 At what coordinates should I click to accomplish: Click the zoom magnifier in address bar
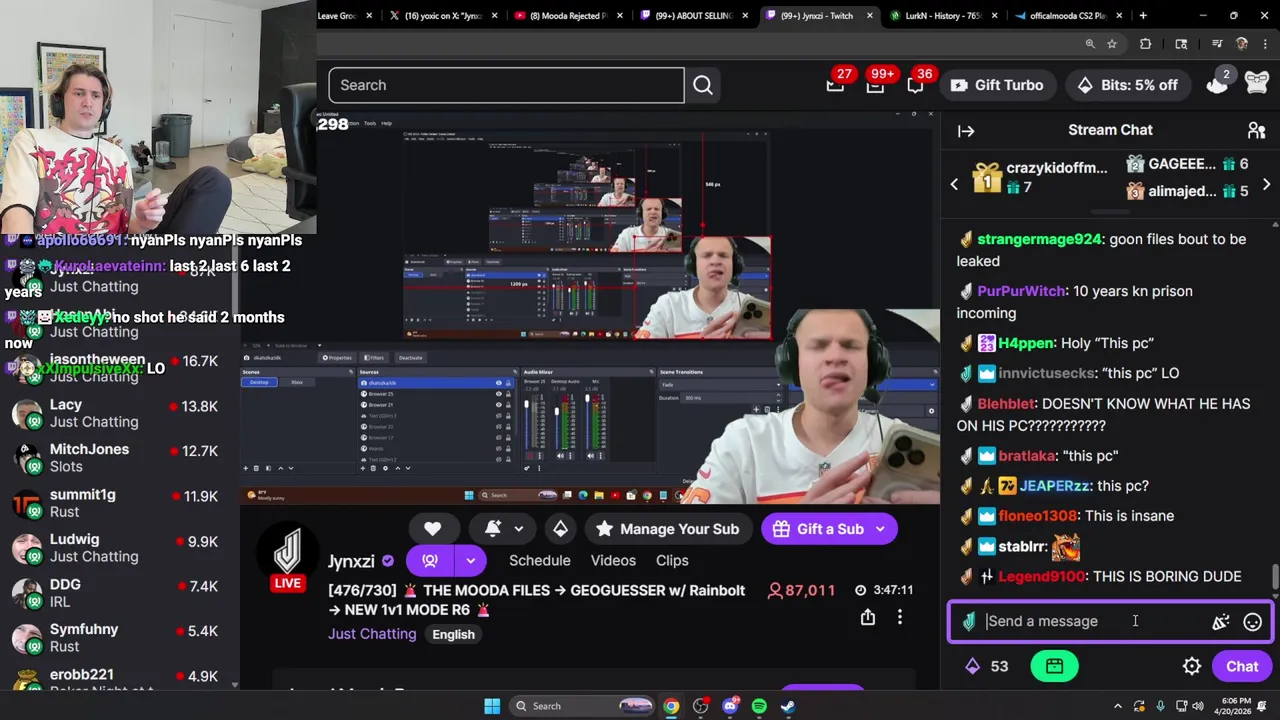click(x=1090, y=44)
